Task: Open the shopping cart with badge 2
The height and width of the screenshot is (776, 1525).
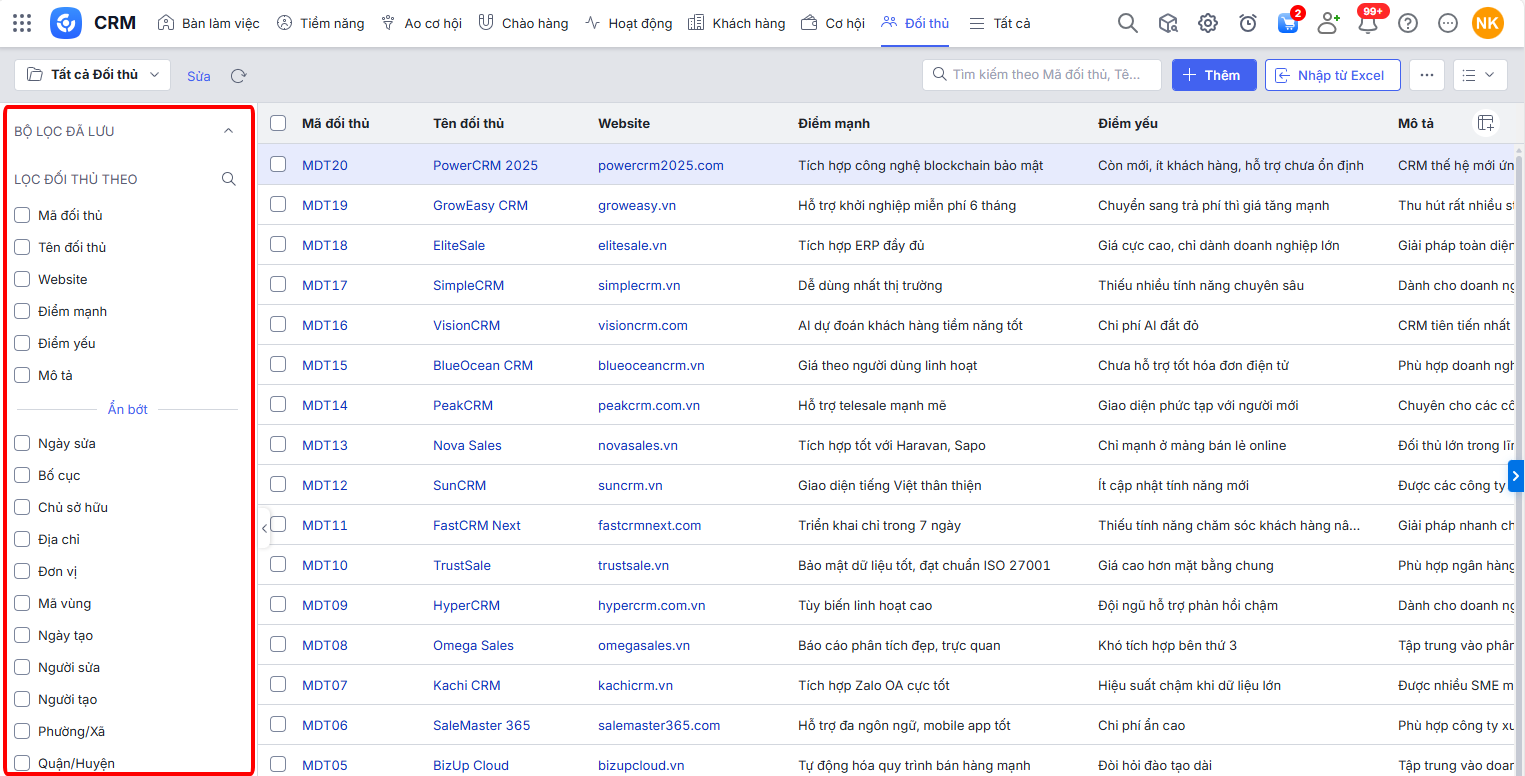Action: 1288,23
